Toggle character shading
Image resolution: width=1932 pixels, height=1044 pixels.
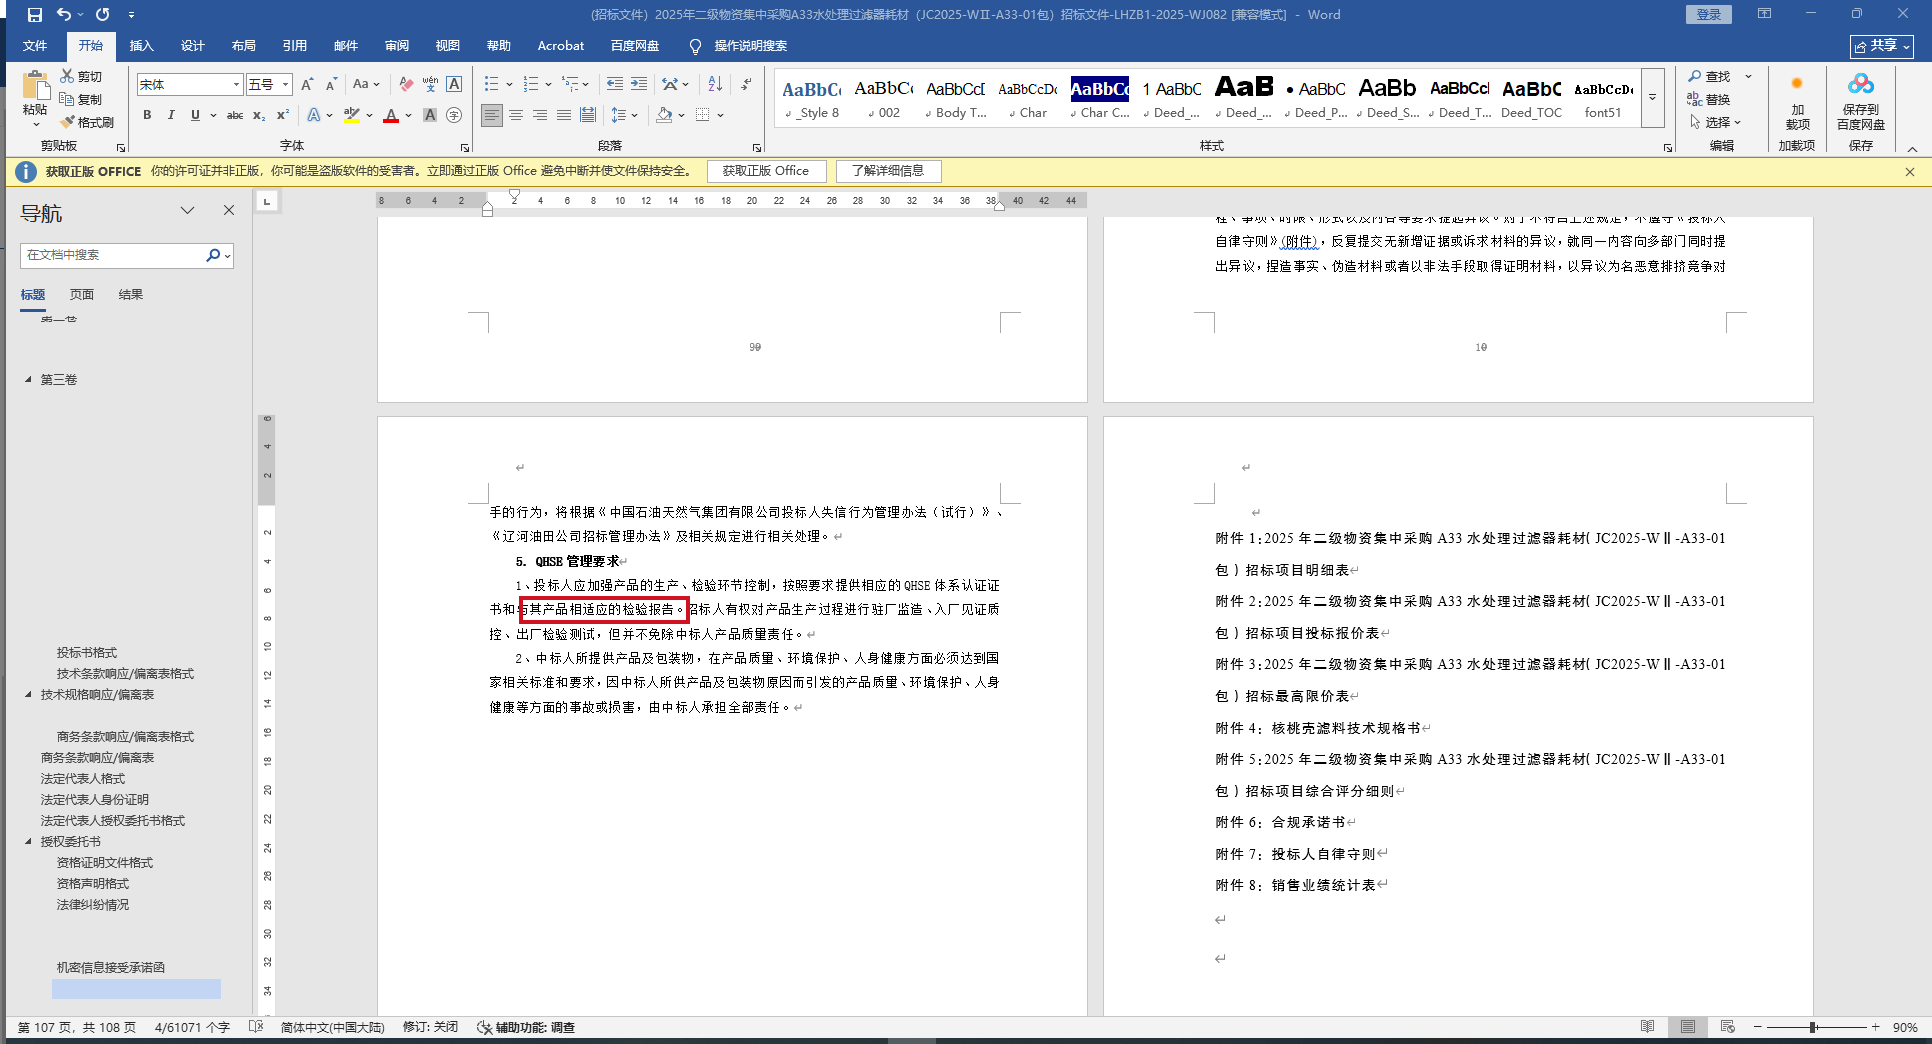pos(430,115)
